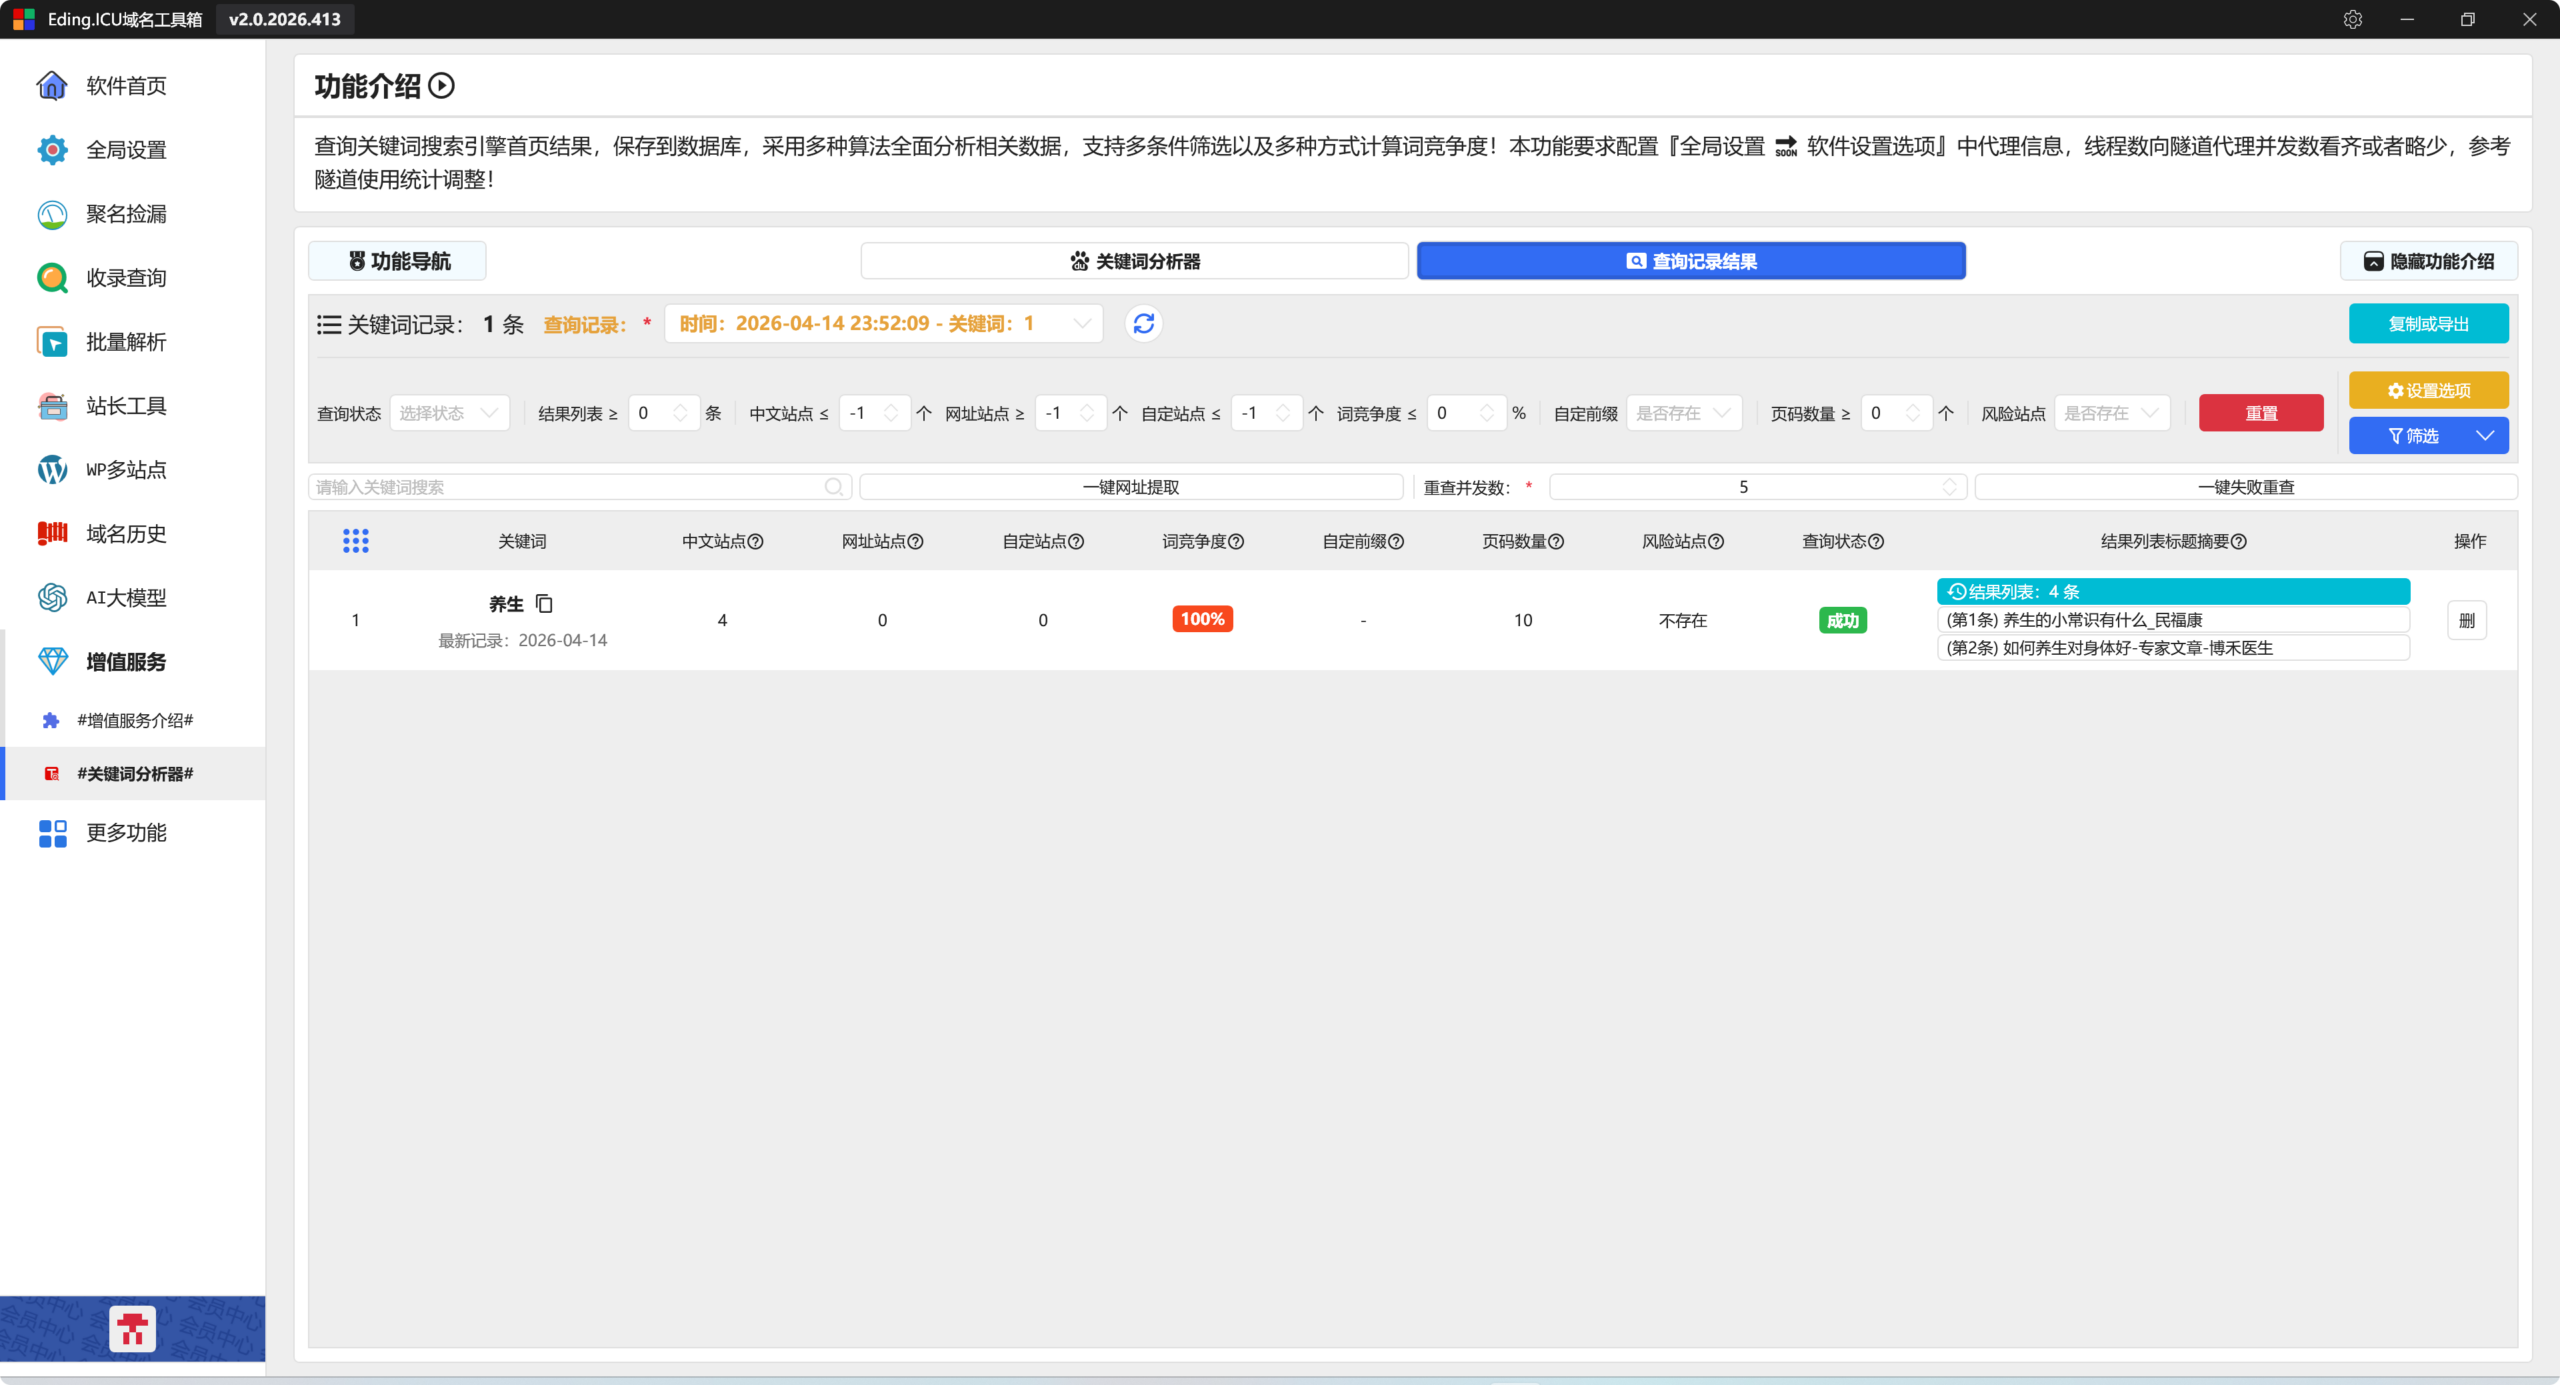Select 查询记录结果 tab
The height and width of the screenshot is (1385, 2560).
1690,261
